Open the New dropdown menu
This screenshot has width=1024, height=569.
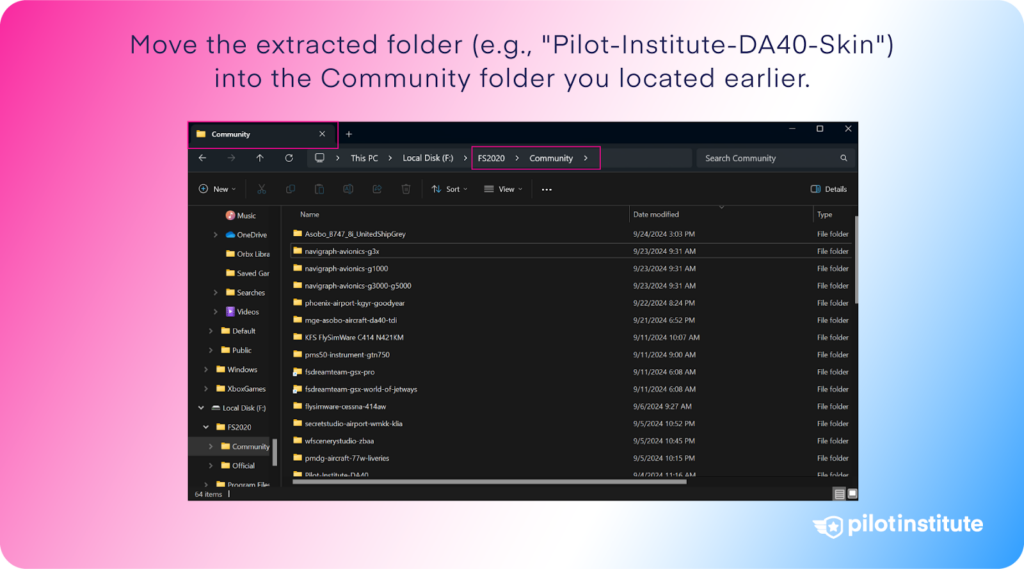tap(217, 189)
